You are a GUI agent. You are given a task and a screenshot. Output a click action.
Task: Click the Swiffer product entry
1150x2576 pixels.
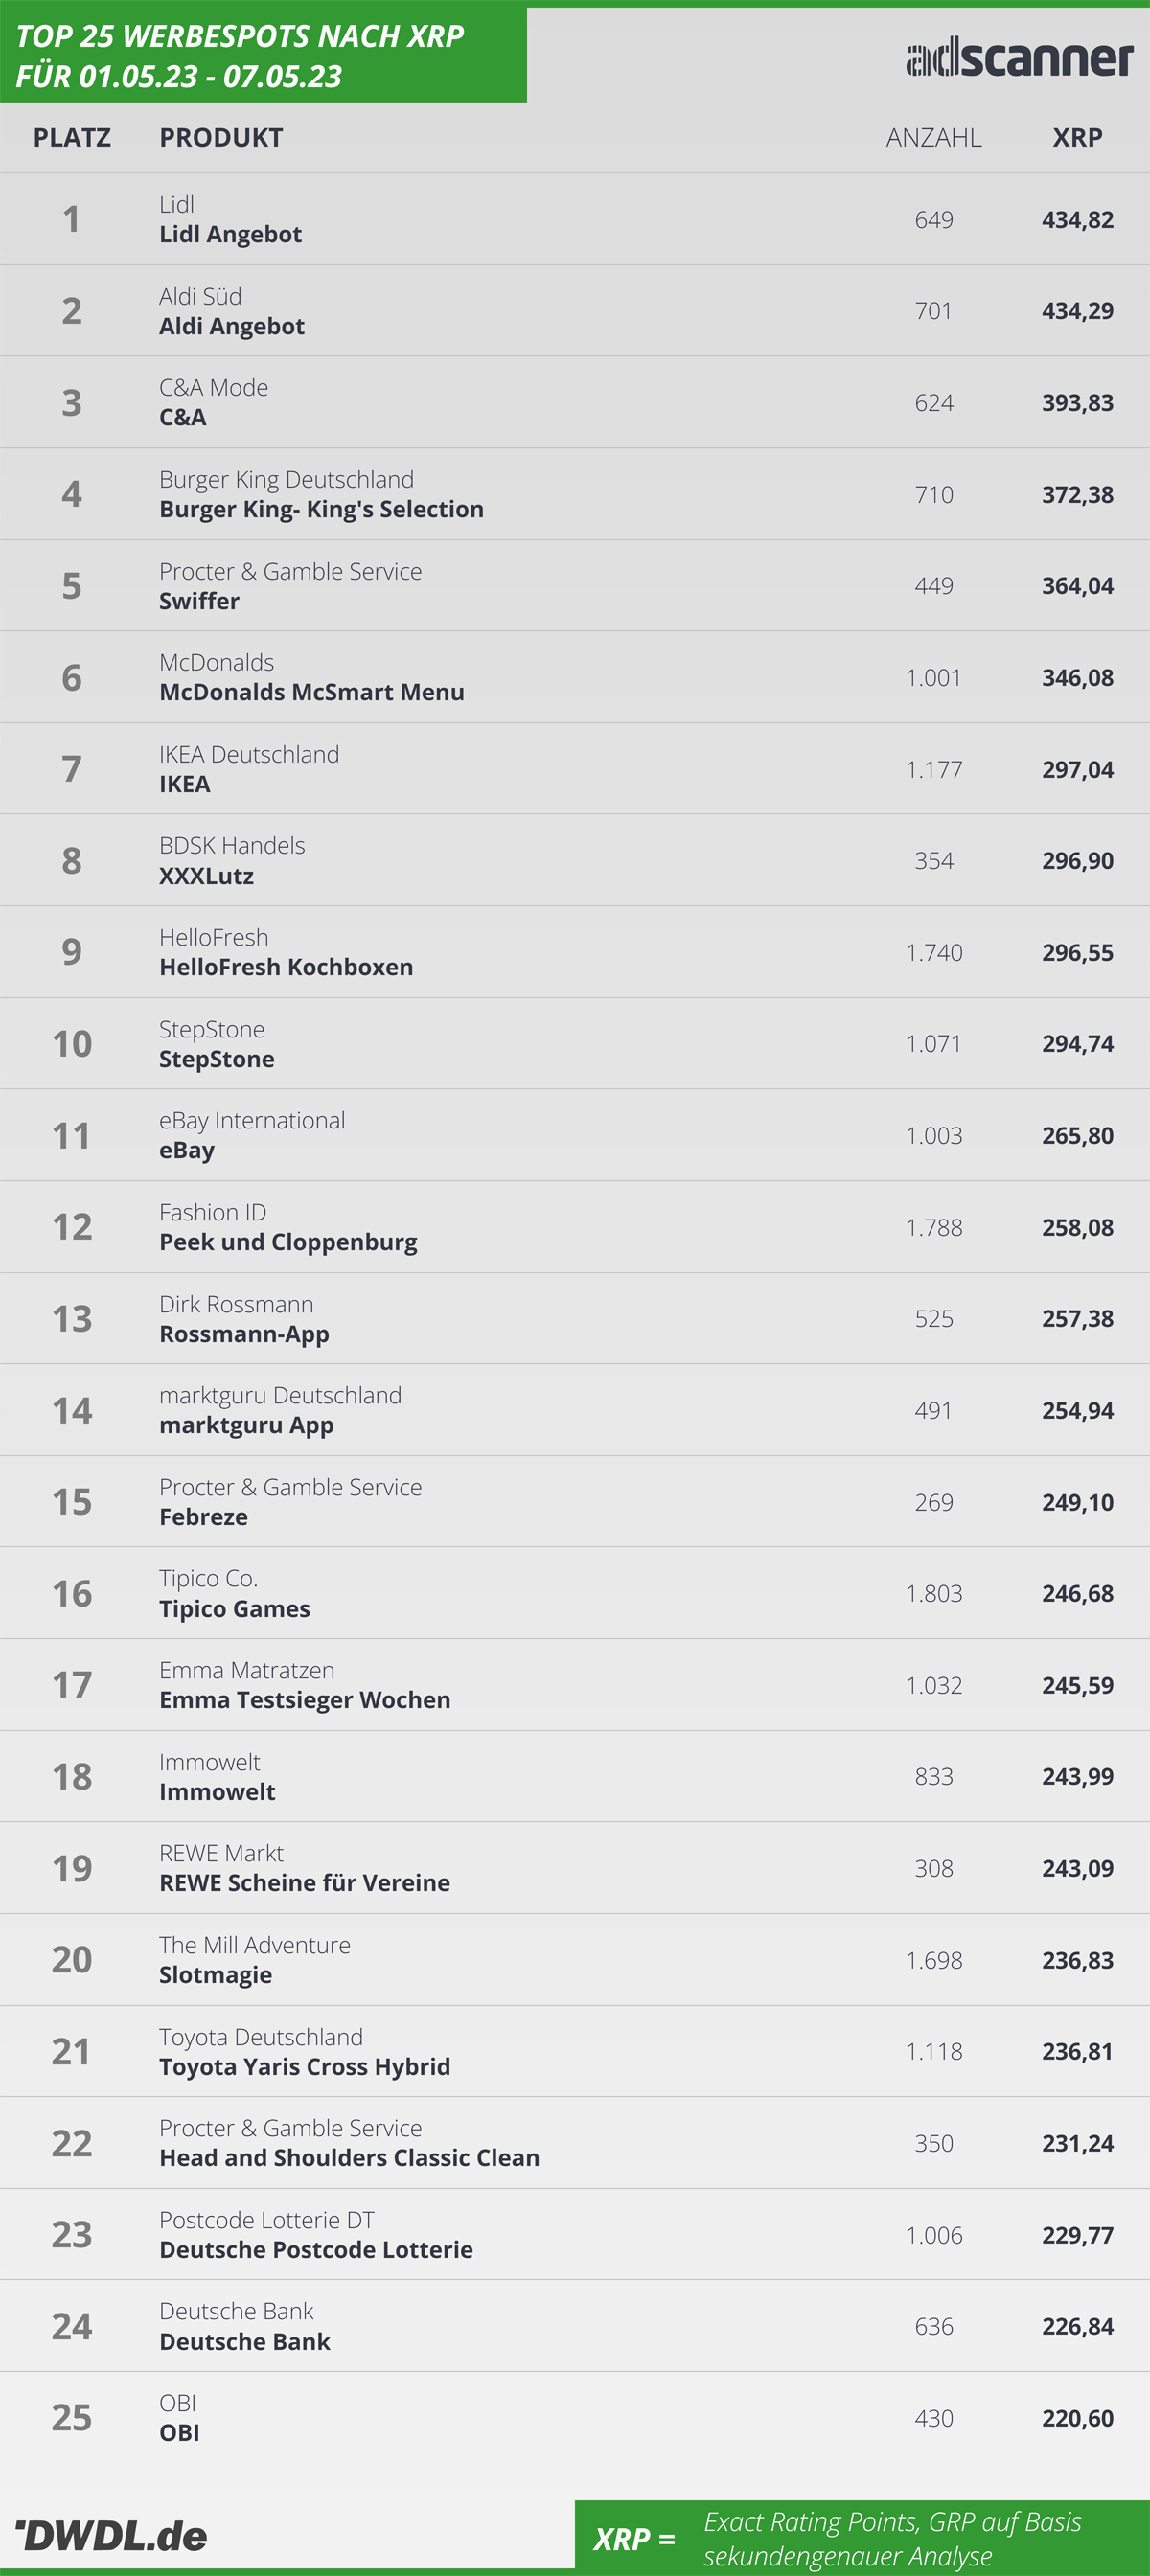coord(199,601)
